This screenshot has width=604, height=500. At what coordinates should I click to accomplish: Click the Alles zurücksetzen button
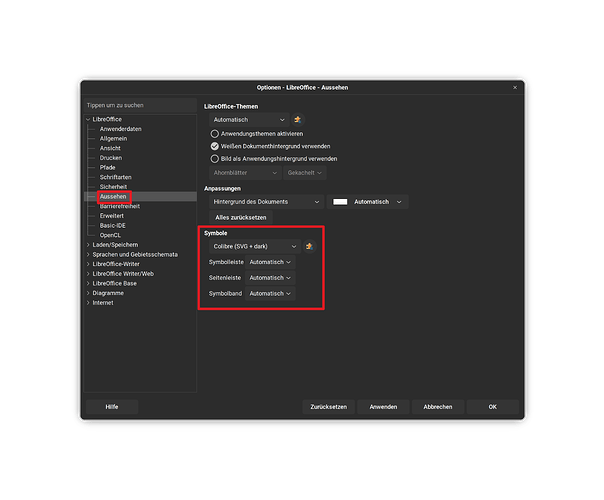[x=241, y=217]
